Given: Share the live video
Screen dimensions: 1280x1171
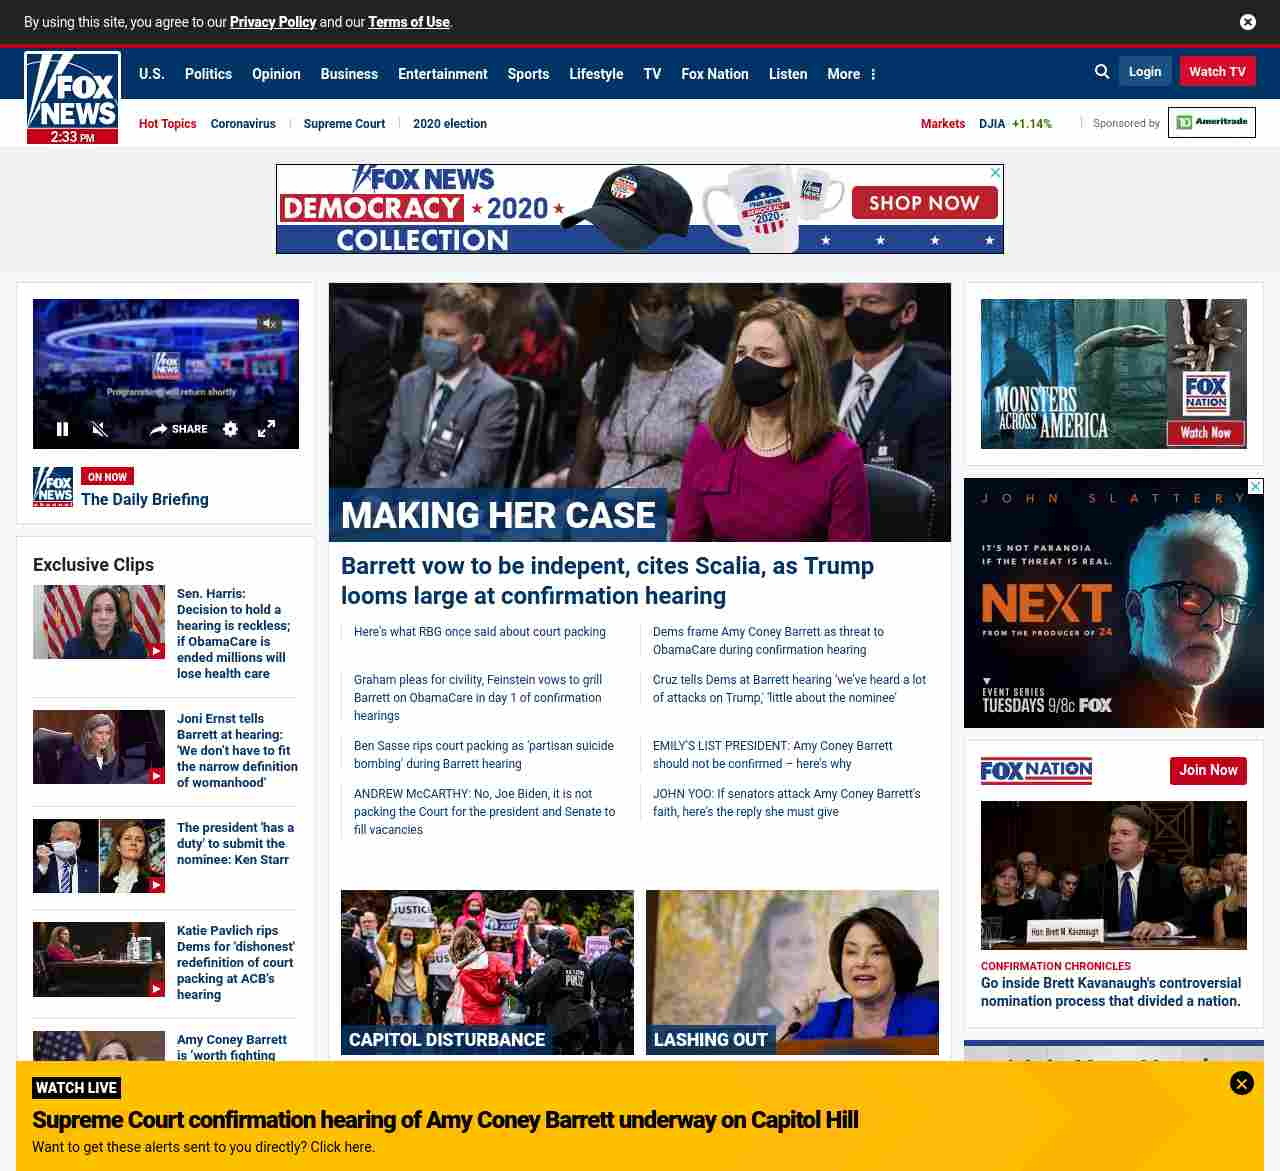Looking at the screenshot, I should 179,429.
